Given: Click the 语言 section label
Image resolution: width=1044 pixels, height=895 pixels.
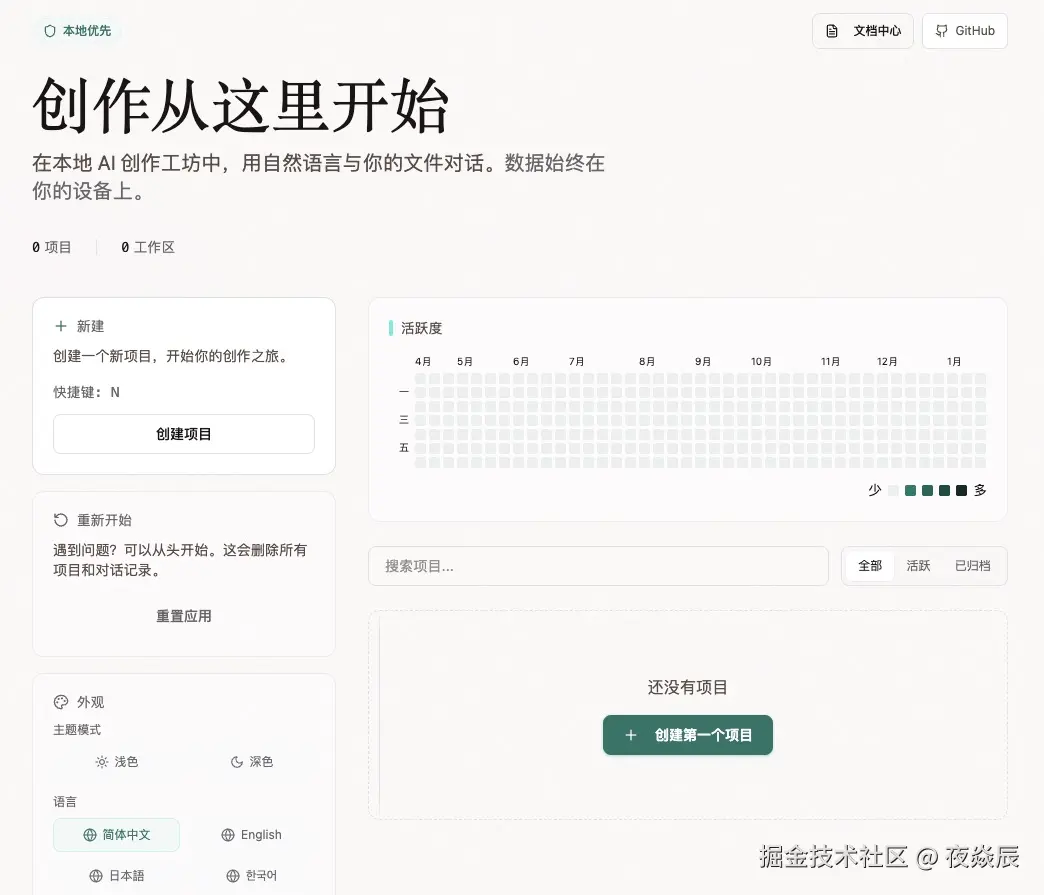Looking at the screenshot, I should [65, 802].
